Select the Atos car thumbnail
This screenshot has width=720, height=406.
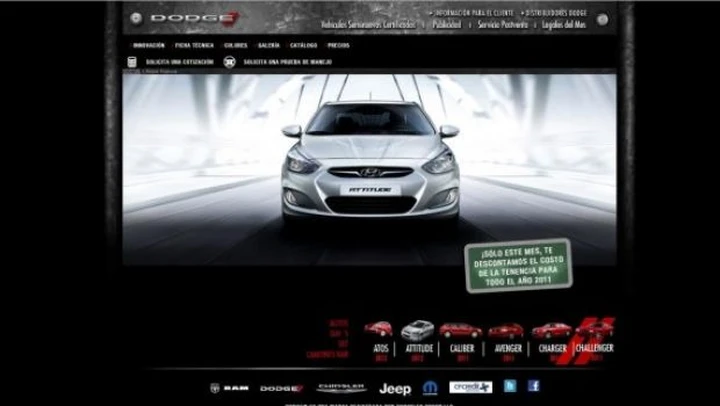coord(378,328)
